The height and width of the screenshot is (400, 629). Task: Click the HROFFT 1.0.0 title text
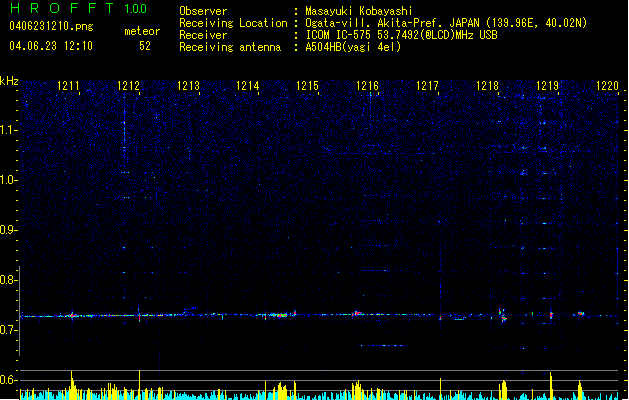click(79, 8)
